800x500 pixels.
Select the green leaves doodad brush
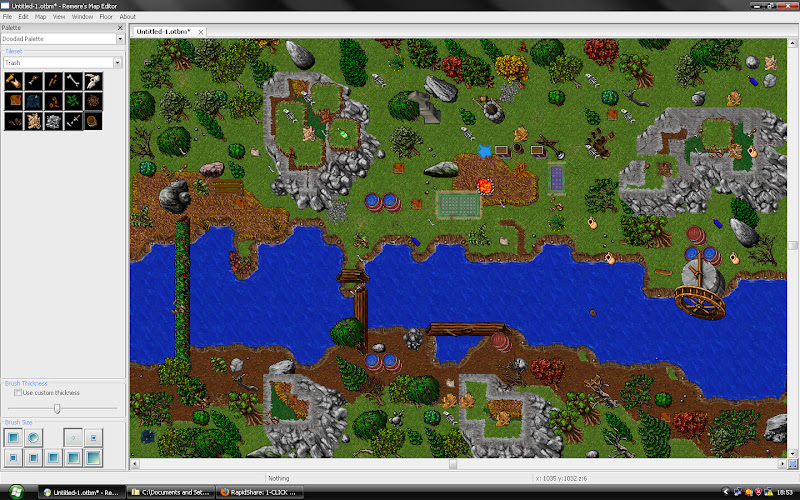[x=73, y=101]
